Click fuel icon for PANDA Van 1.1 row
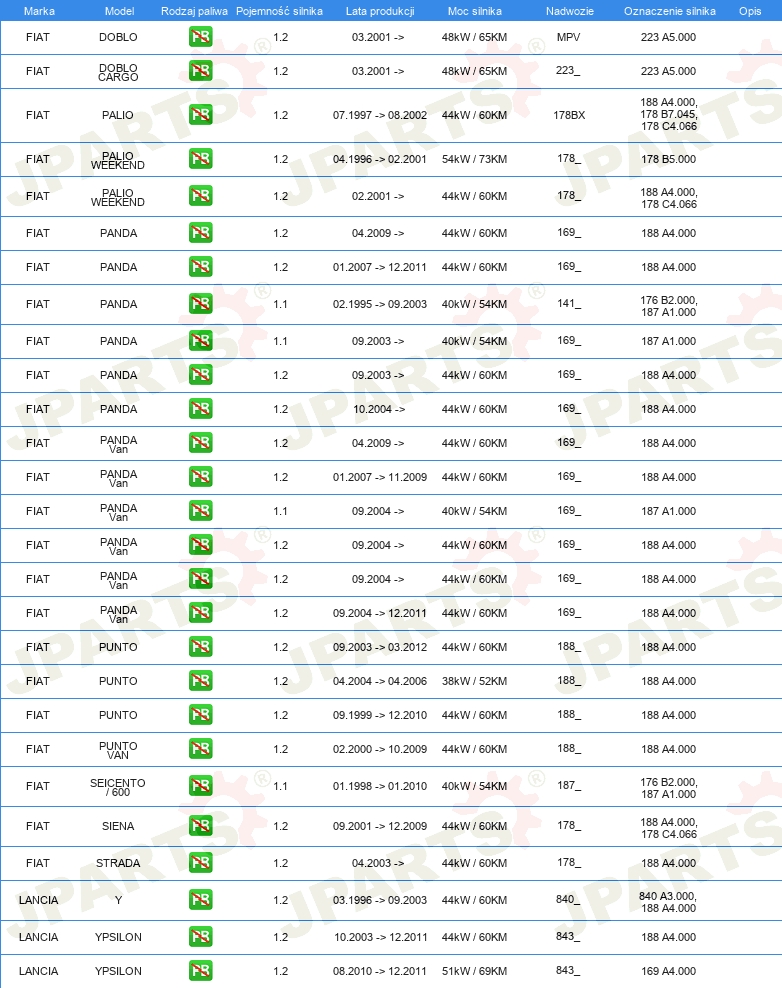 point(200,511)
